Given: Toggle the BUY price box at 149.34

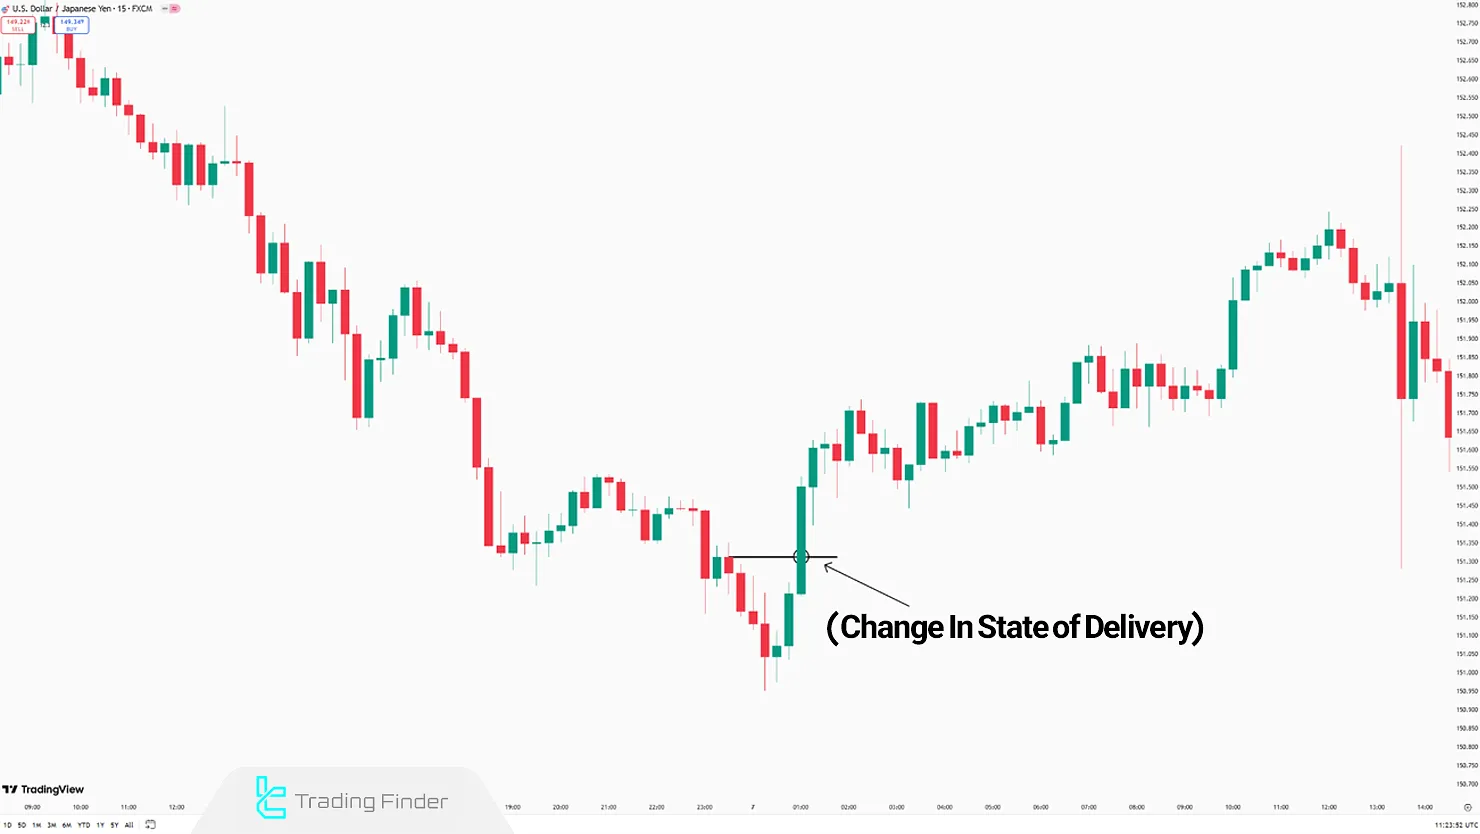Looking at the screenshot, I should (70, 25).
